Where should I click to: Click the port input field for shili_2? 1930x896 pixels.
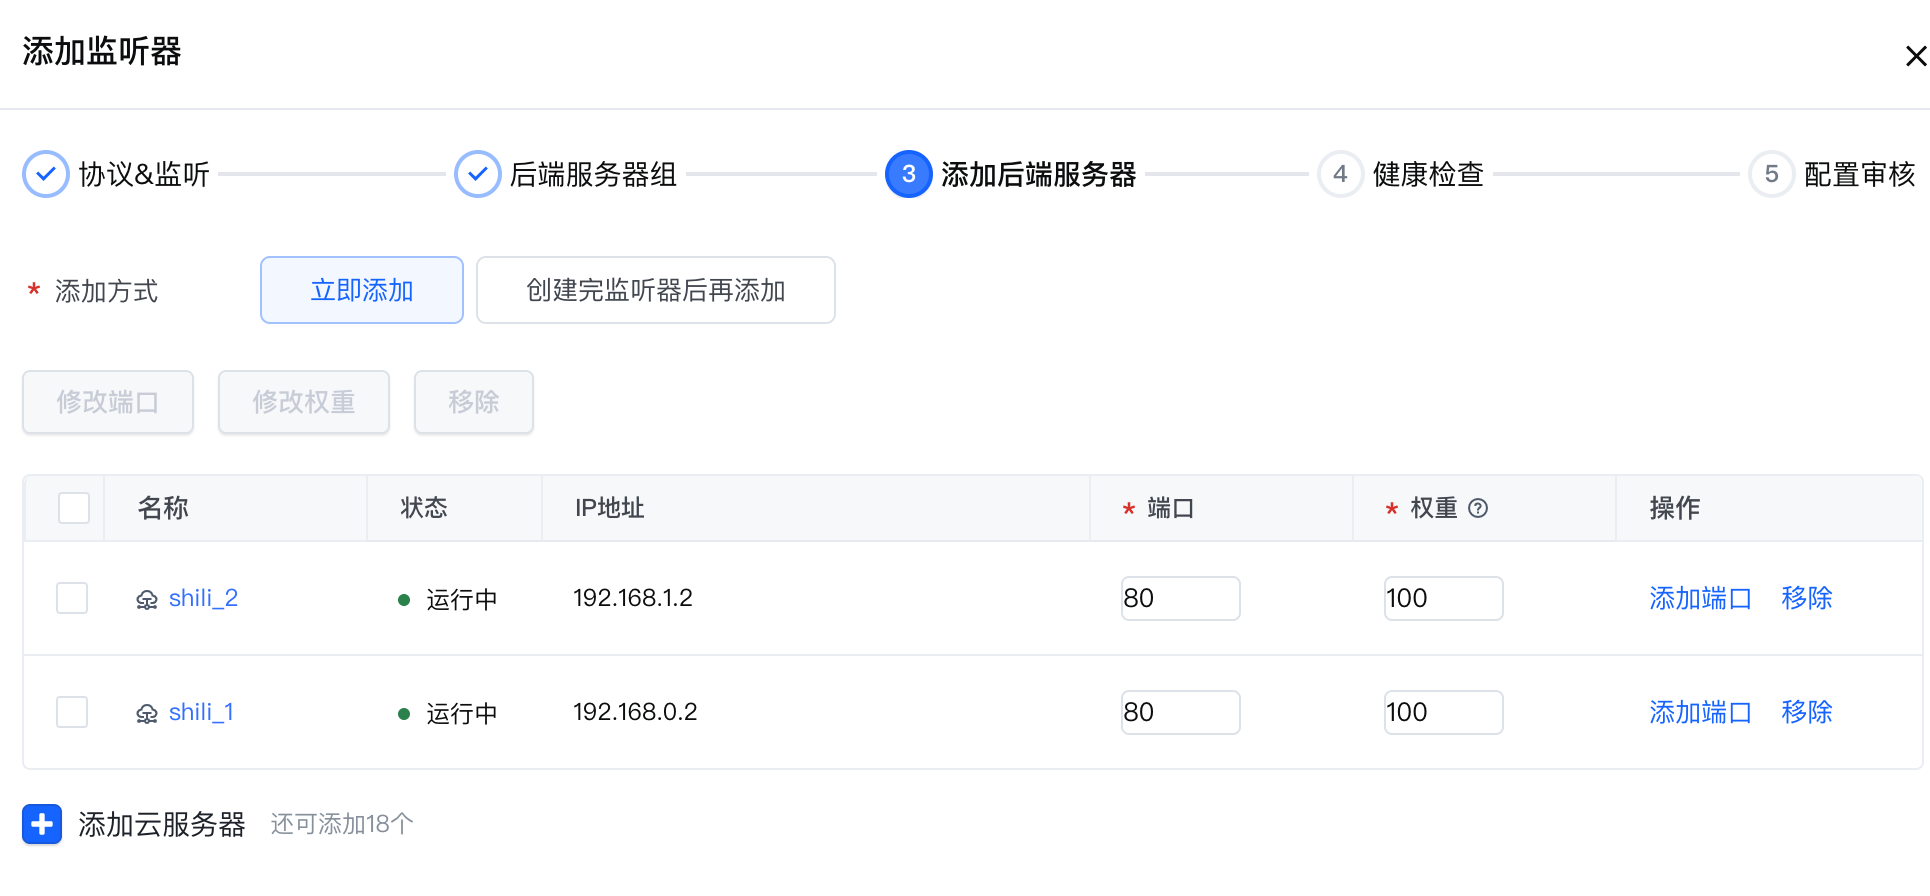(1180, 598)
